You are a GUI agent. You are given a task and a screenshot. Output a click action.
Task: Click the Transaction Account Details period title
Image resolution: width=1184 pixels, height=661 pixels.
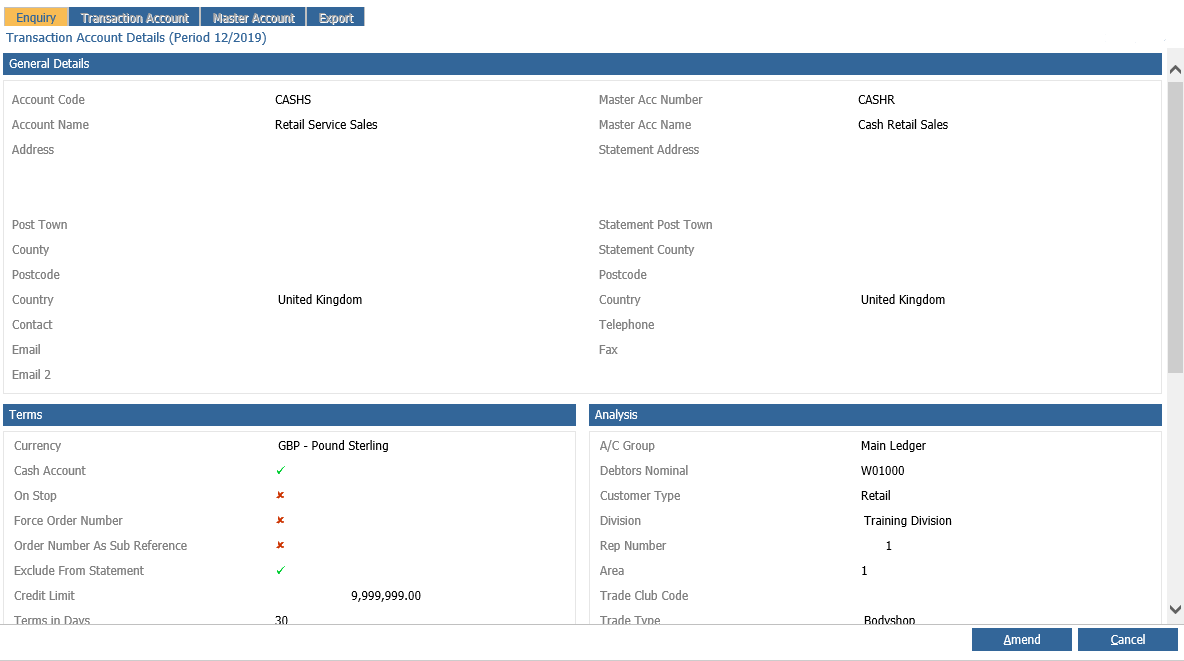136,38
